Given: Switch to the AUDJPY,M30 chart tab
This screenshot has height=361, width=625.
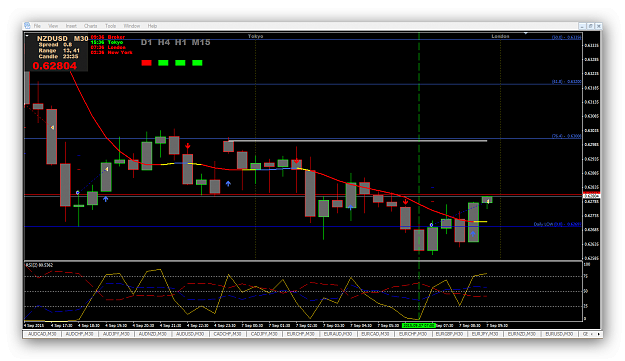Looking at the screenshot, I should click(x=116, y=334).
